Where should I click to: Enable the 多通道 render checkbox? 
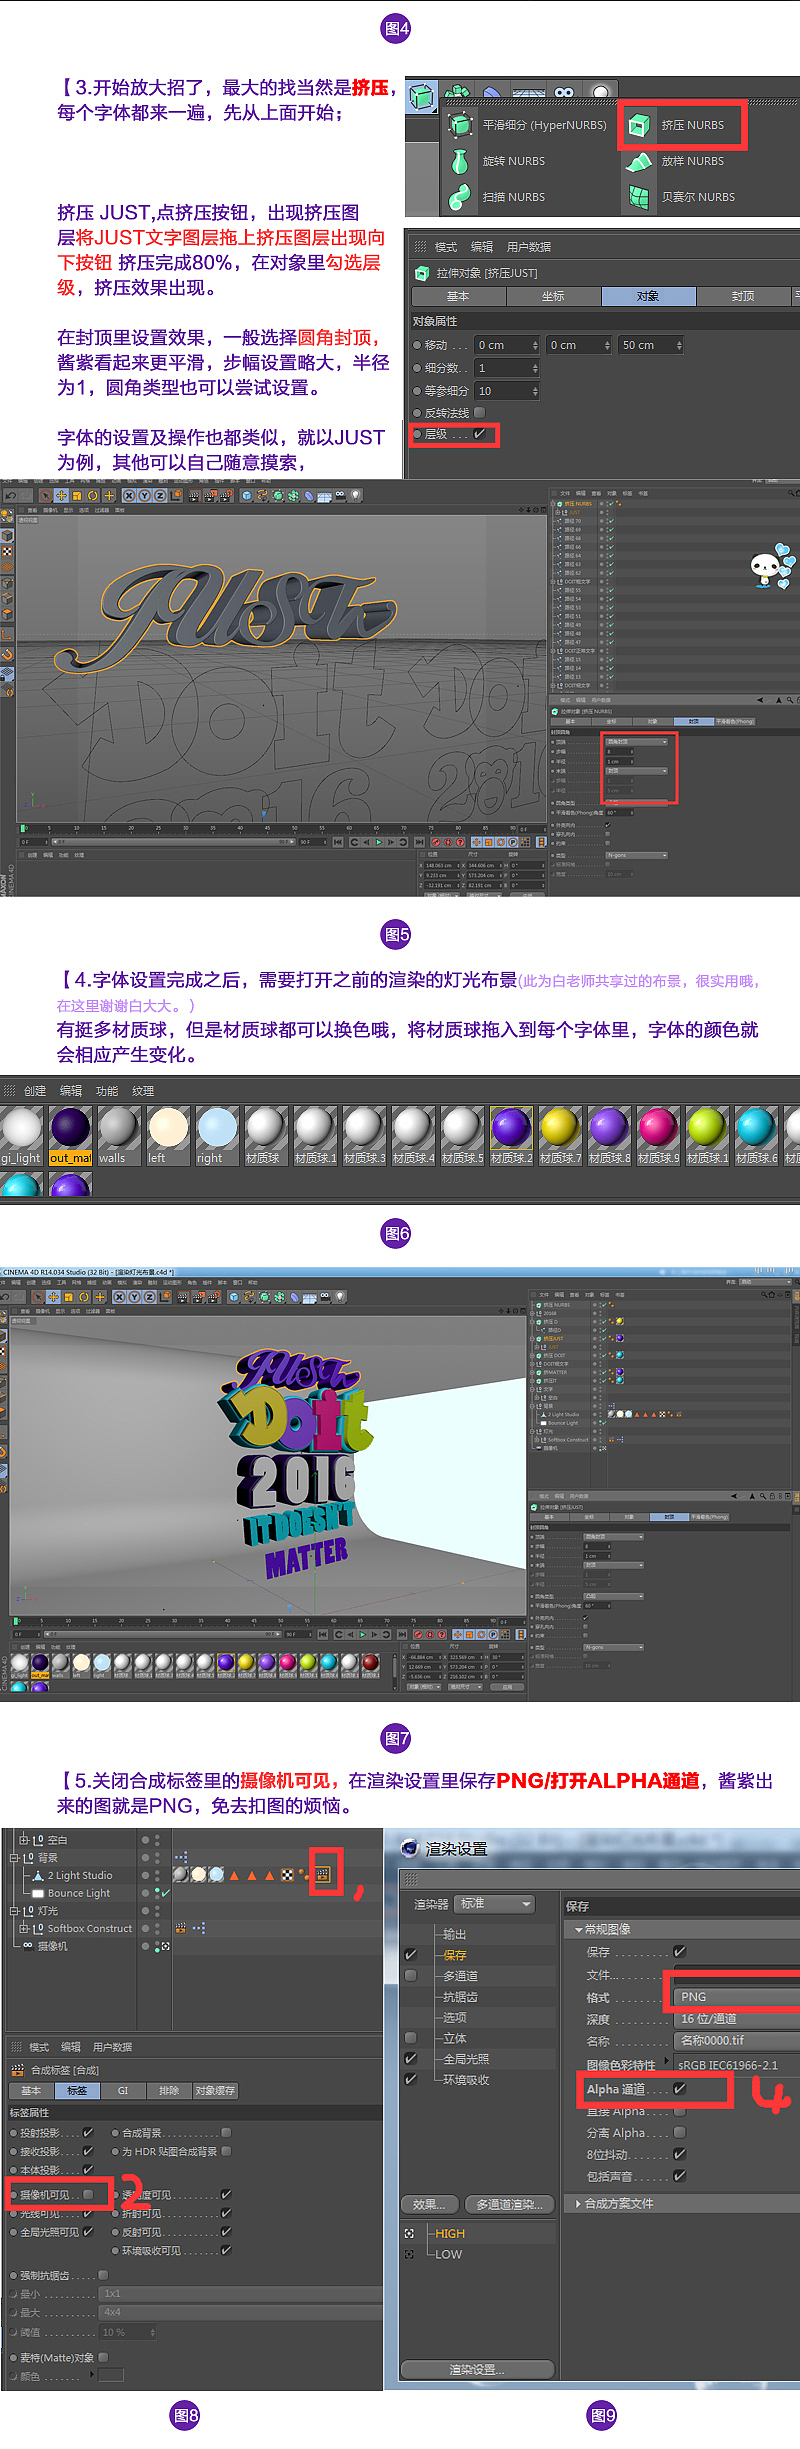click(410, 1975)
